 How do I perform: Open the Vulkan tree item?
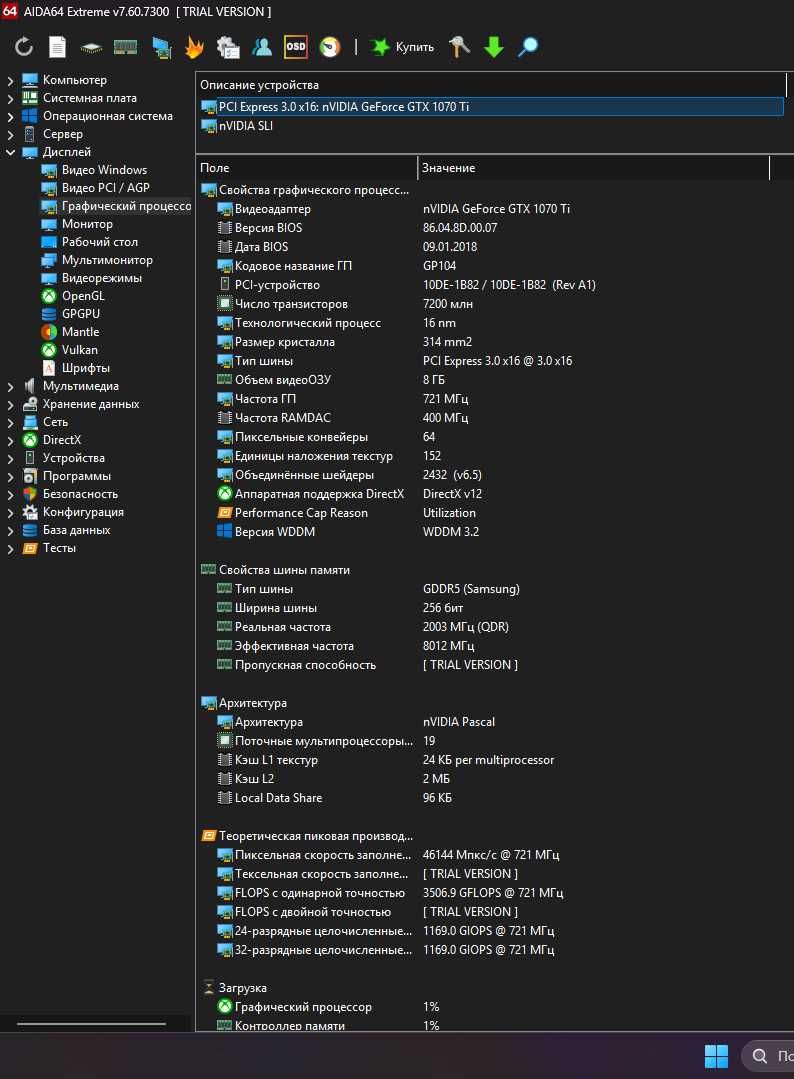coord(69,350)
